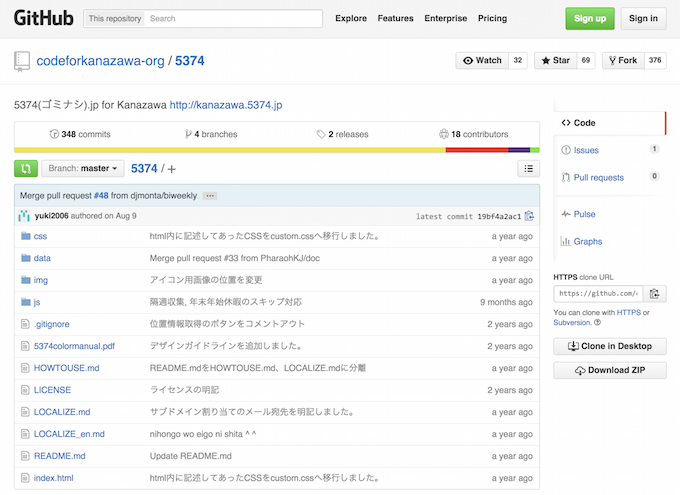Select the Code tab in the sidebar
This screenshot has width=680, height=495.
click(609, 123)
